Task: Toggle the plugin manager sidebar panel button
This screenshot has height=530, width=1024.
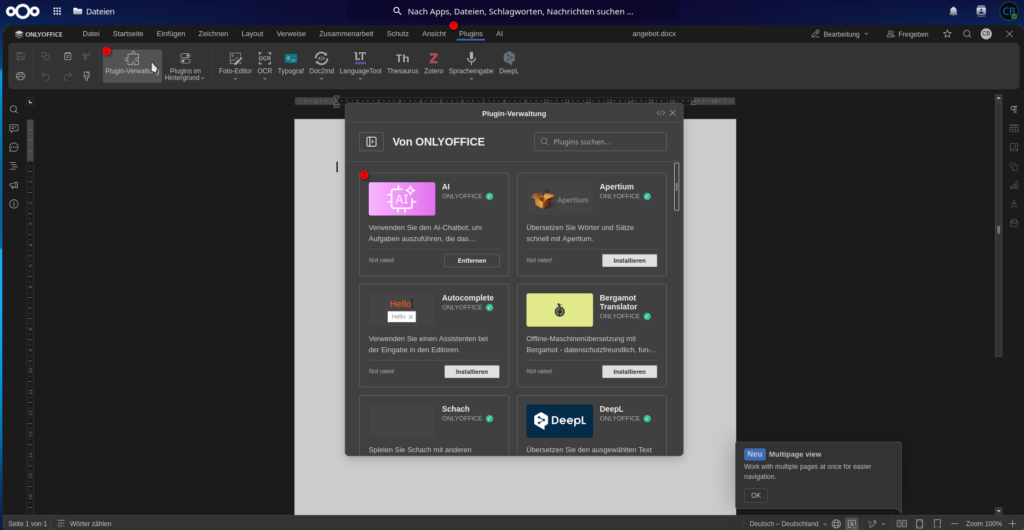Action: [372, 142]
